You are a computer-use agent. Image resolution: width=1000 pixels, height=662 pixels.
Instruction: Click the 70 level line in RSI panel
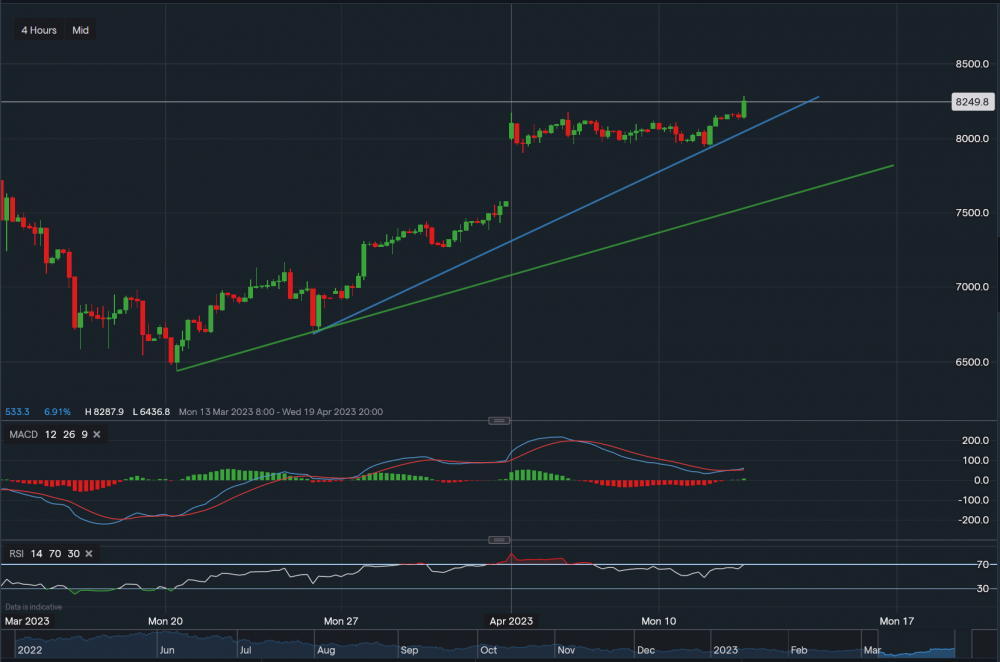[x=400, y=565]
